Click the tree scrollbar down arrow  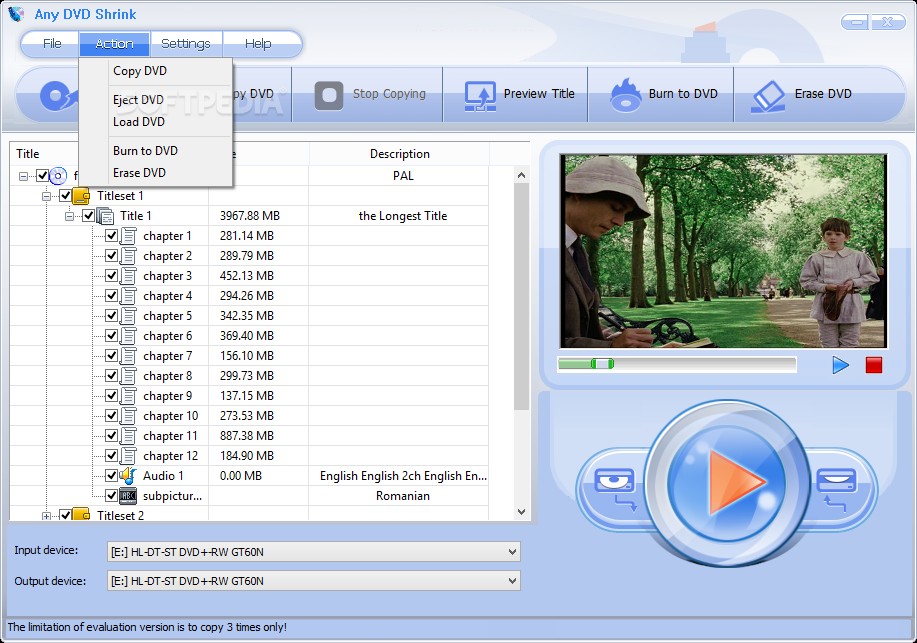click(521, 512)
